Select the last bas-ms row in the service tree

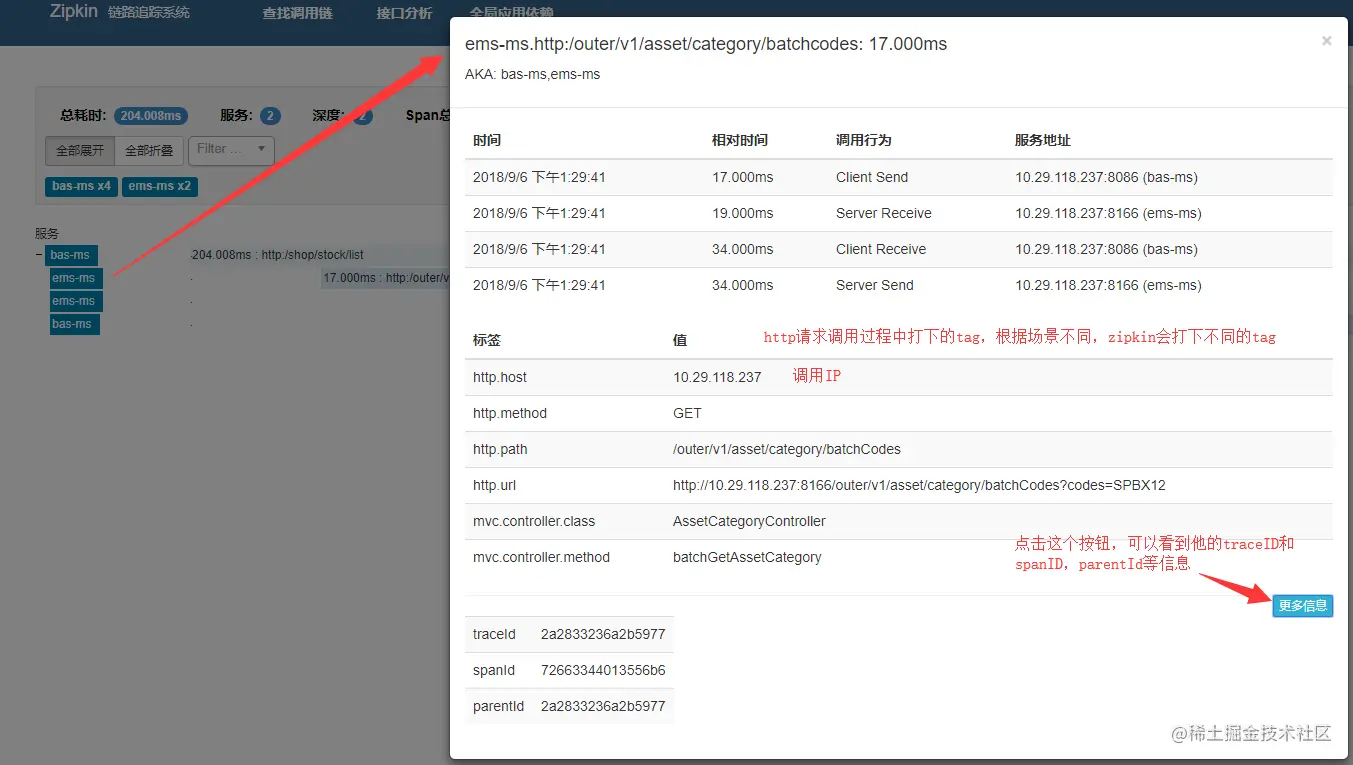point(74,324)
